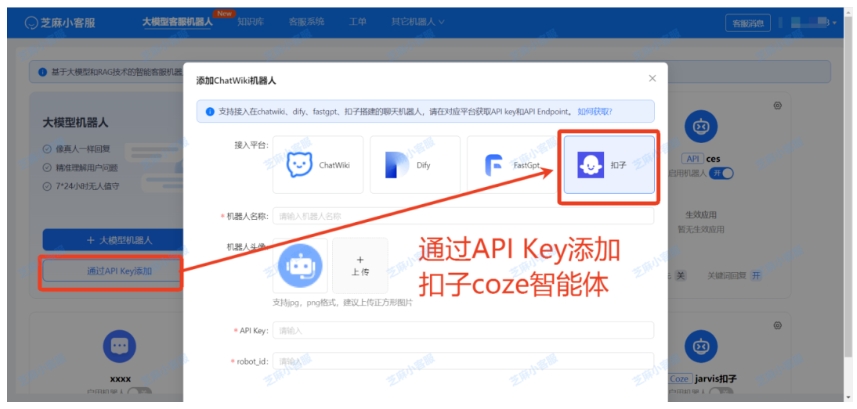This screenshot has height=409, width=857.
Task: Click the 客服消息 button
Action: click(x=748, y=23)
